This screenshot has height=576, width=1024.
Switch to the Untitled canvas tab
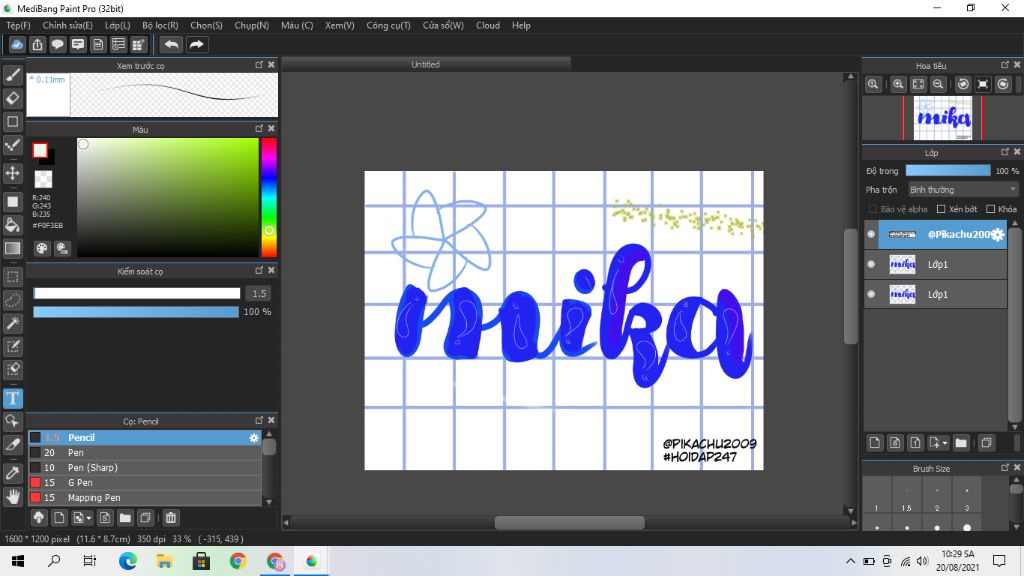point(426,65)
